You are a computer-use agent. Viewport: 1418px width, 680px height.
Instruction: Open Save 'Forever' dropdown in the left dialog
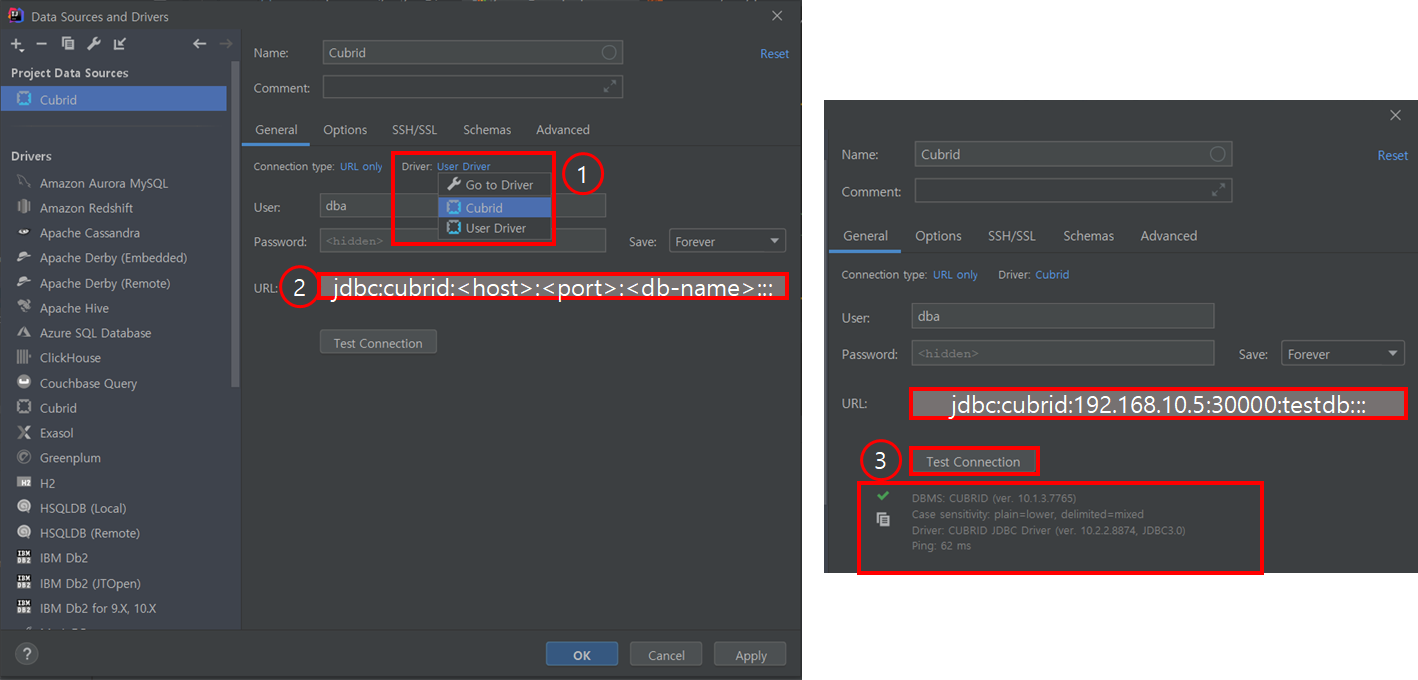pyautogui.click(x=727, y=241)
